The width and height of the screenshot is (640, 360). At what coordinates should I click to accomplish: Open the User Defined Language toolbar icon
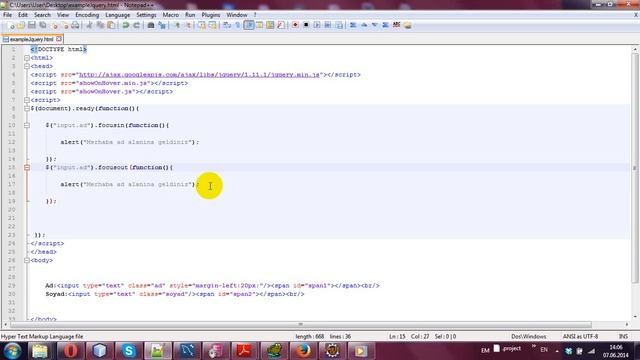point(260,25)
